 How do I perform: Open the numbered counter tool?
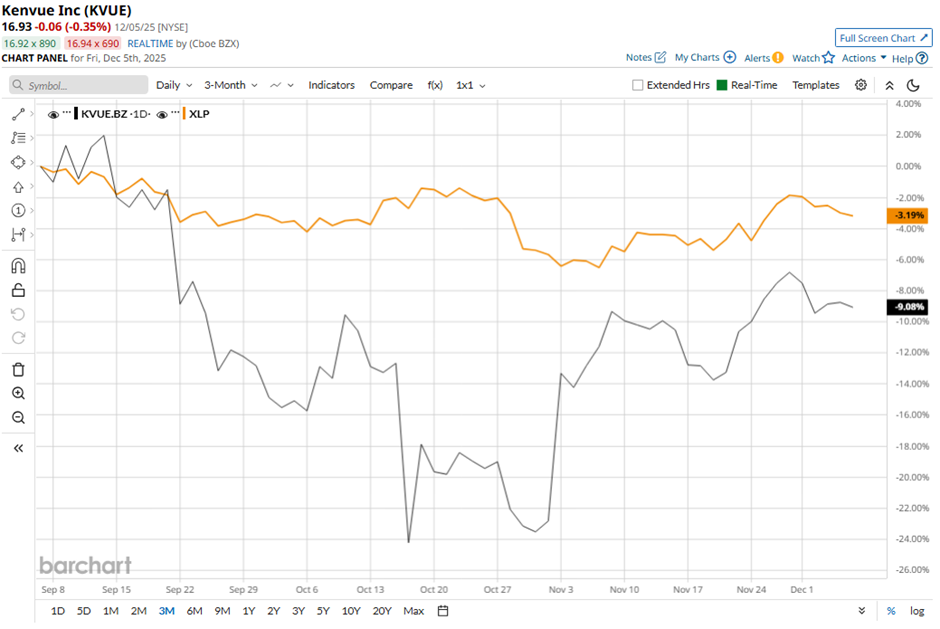[18, 210]
